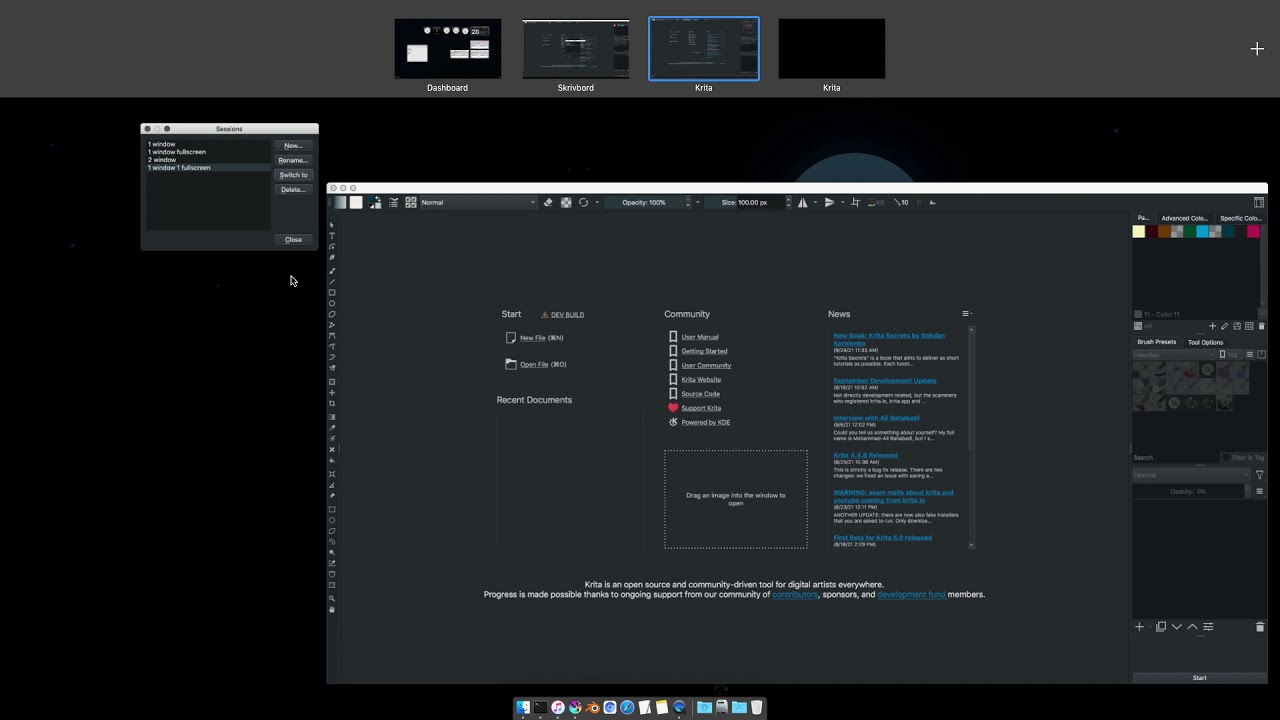Click the reload original preset icon
Viewport: 1280px width, 720px height.
click(584, 203)
